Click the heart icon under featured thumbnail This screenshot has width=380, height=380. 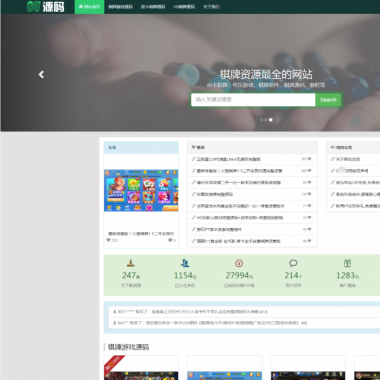108,240
